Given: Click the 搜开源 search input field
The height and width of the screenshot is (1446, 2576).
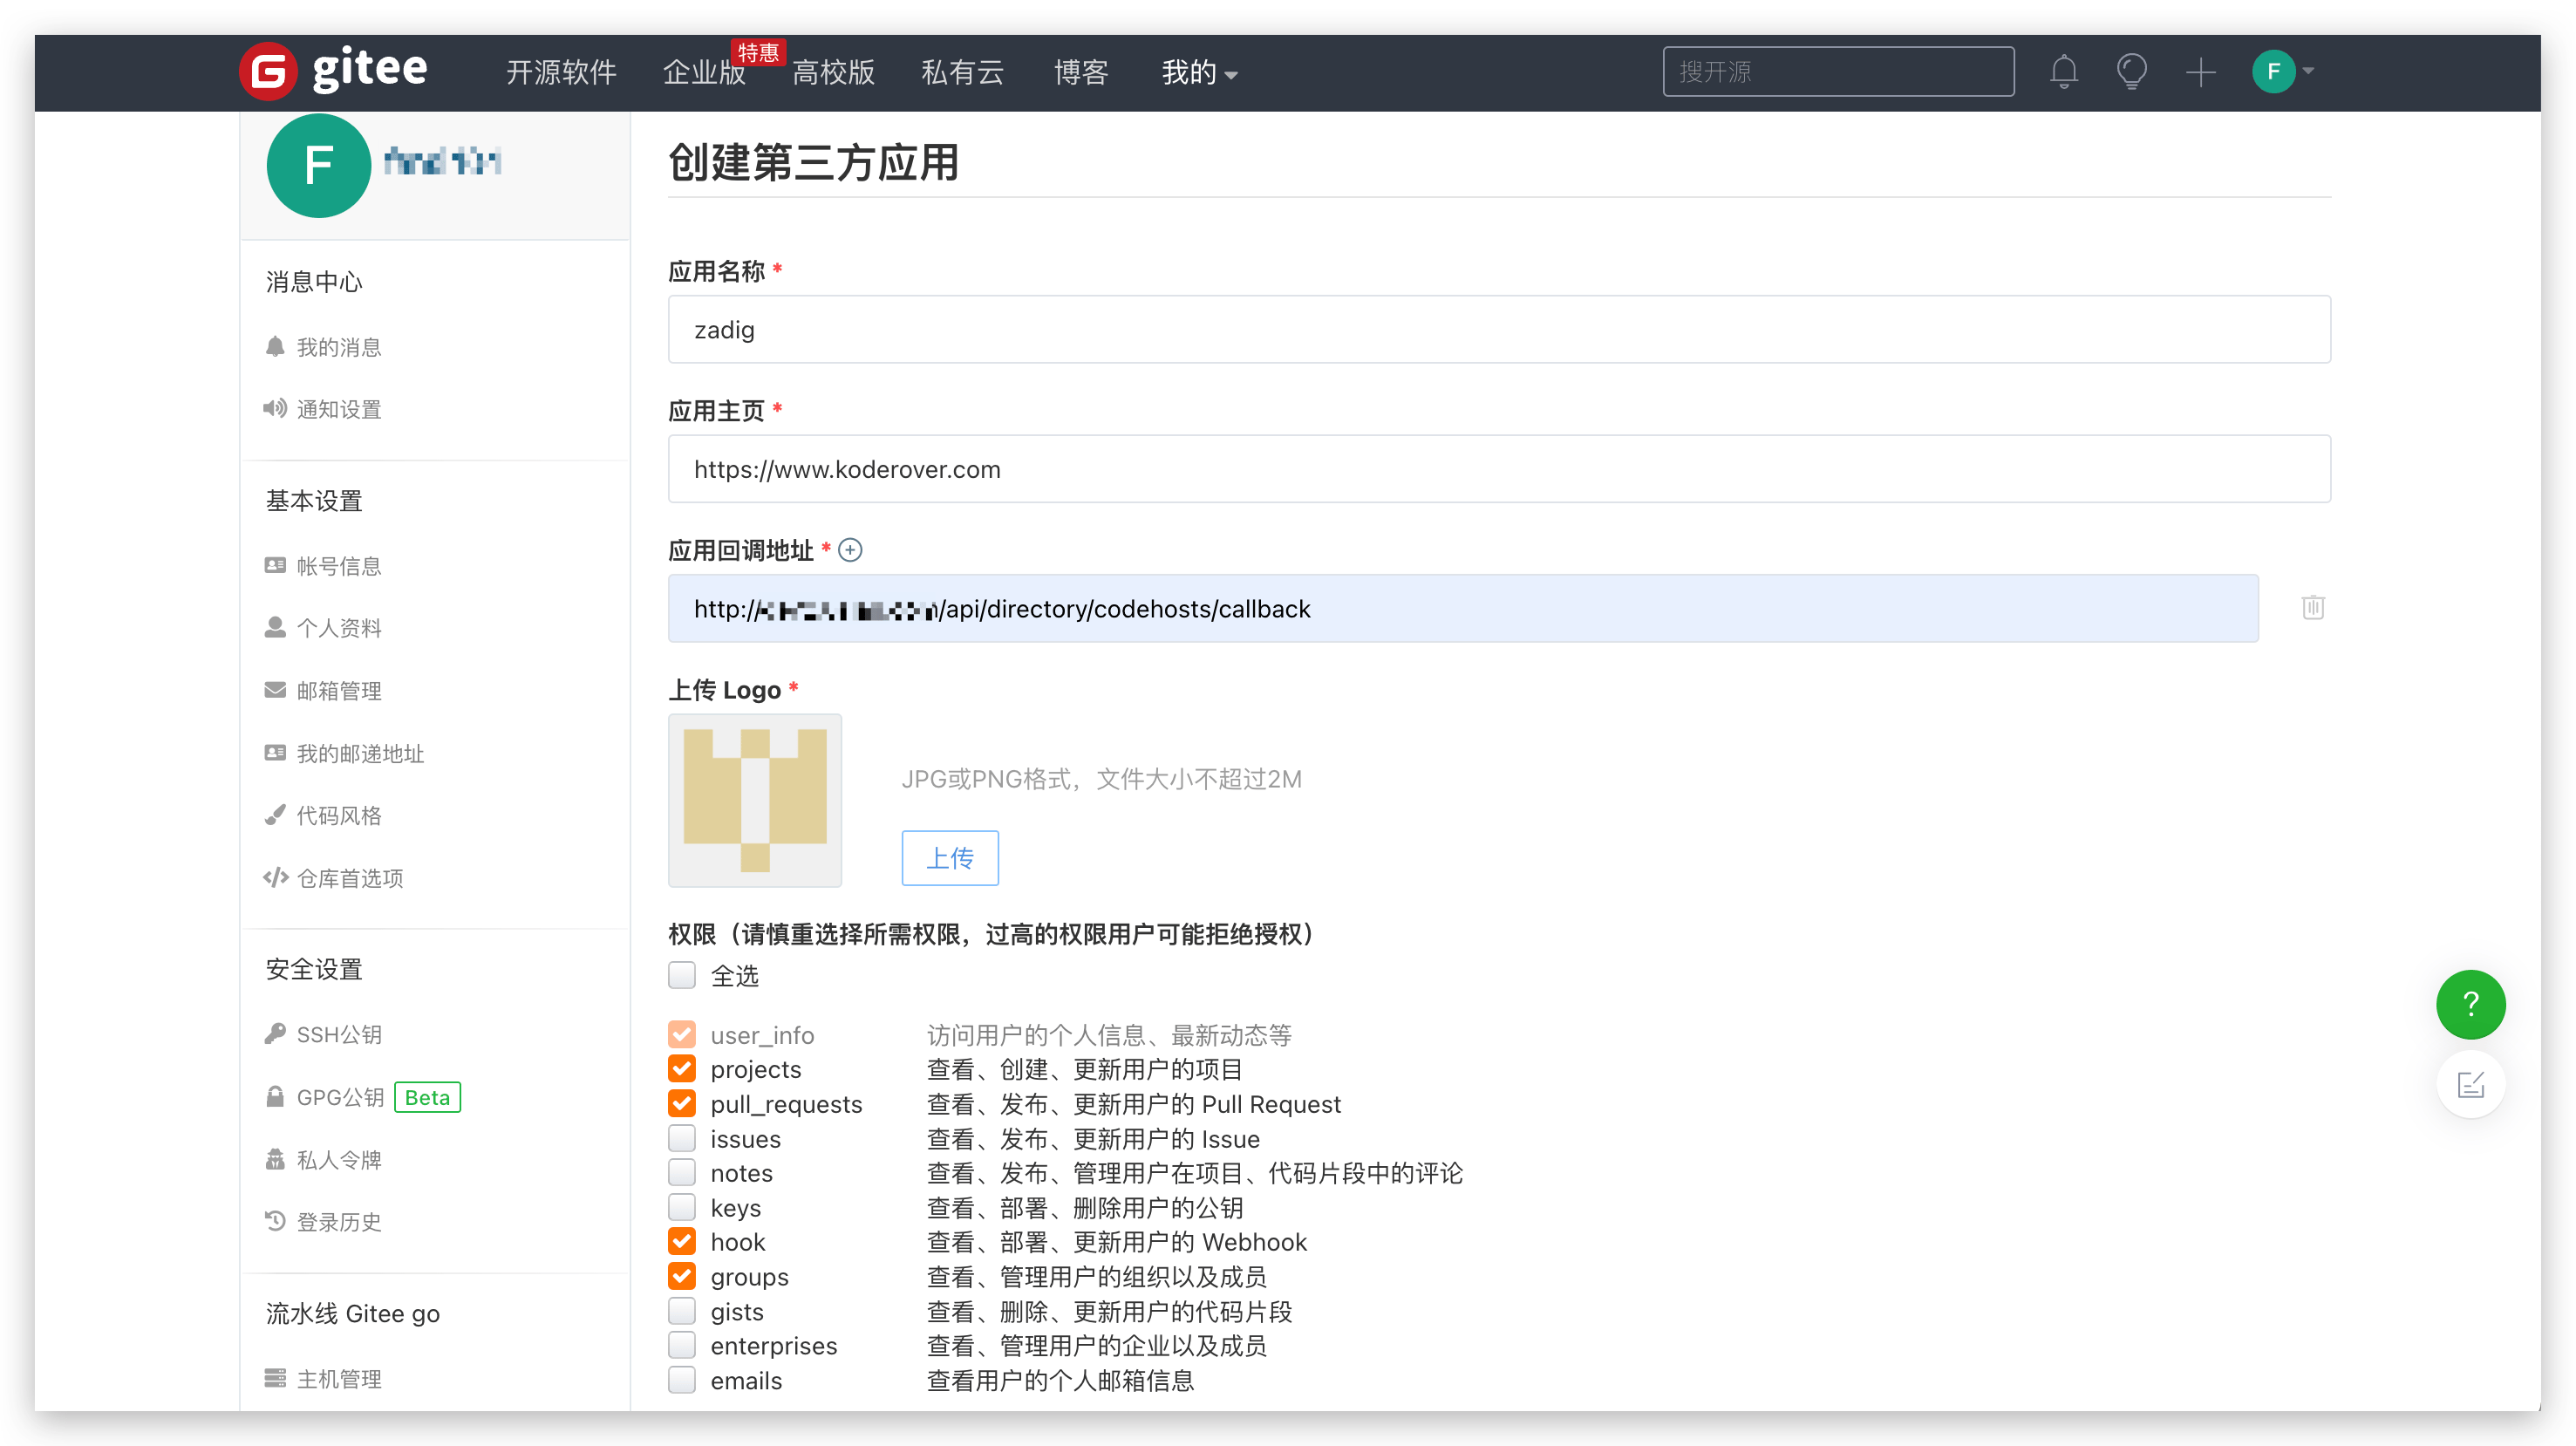Looking at the screenshot, I should (x=1838, y=71).
